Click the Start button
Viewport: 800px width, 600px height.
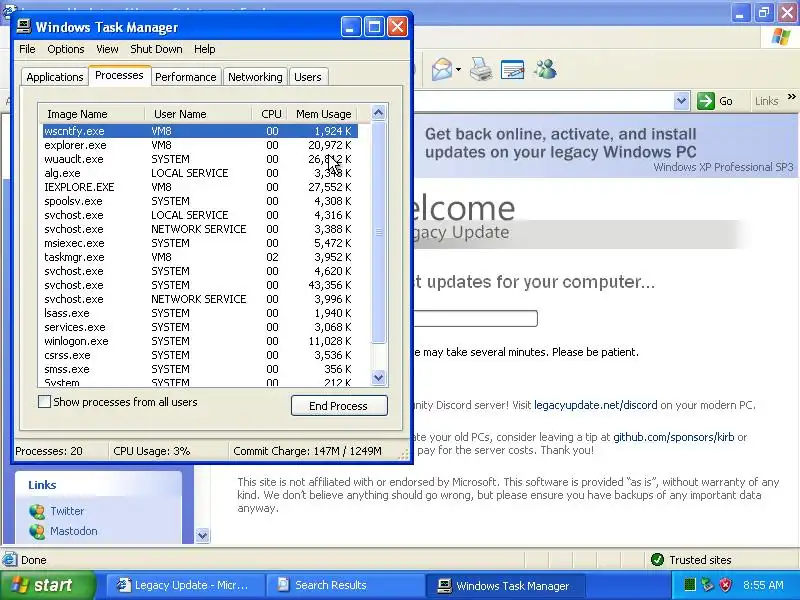(x=47, y=585)
